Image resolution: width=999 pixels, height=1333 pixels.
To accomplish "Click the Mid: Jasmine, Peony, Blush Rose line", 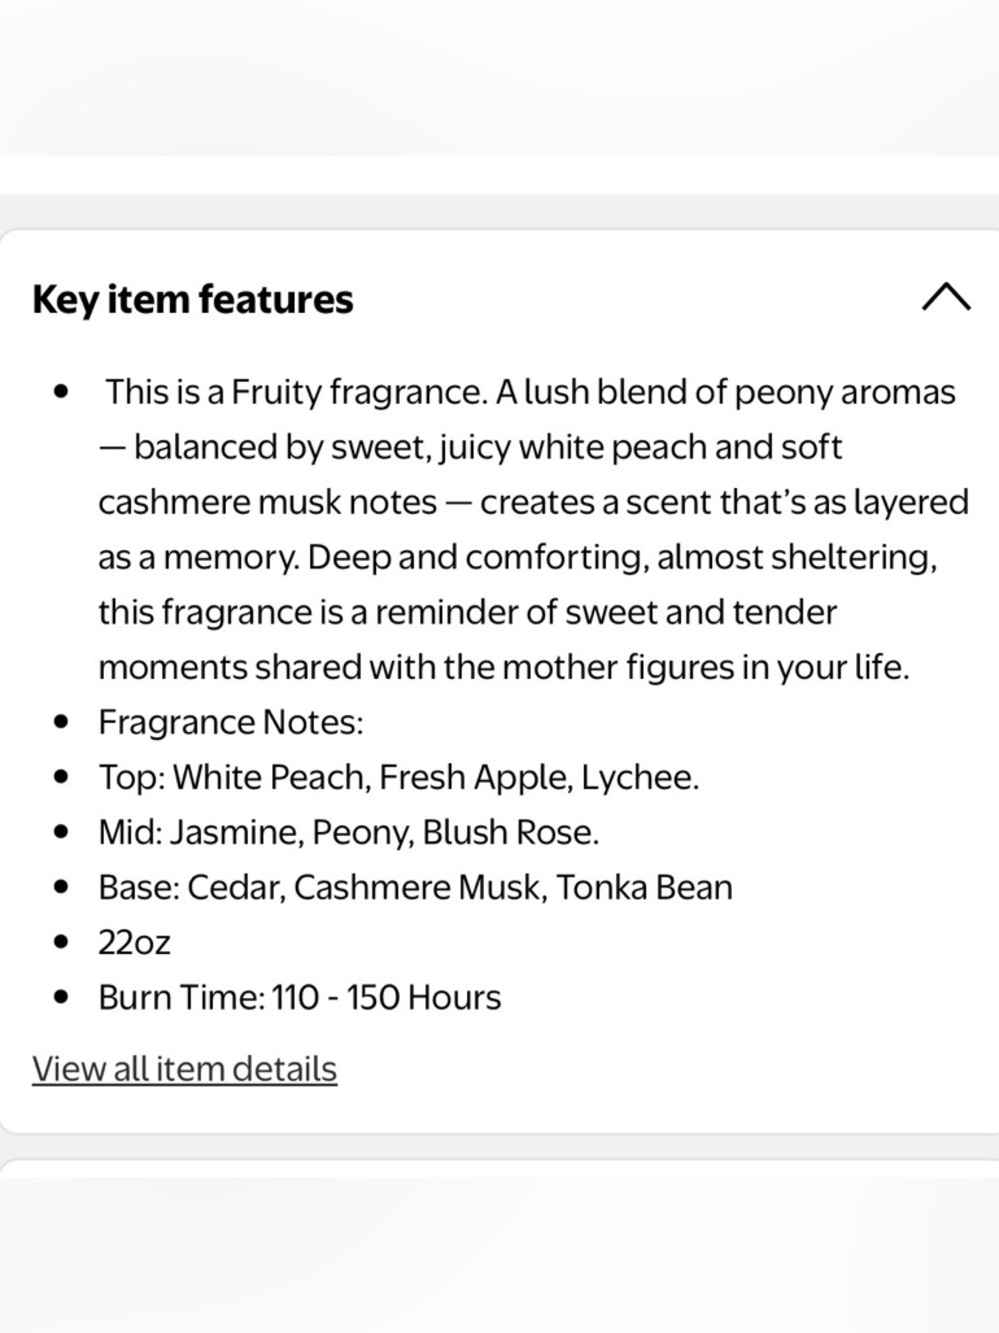I will (x=348, y=832).
